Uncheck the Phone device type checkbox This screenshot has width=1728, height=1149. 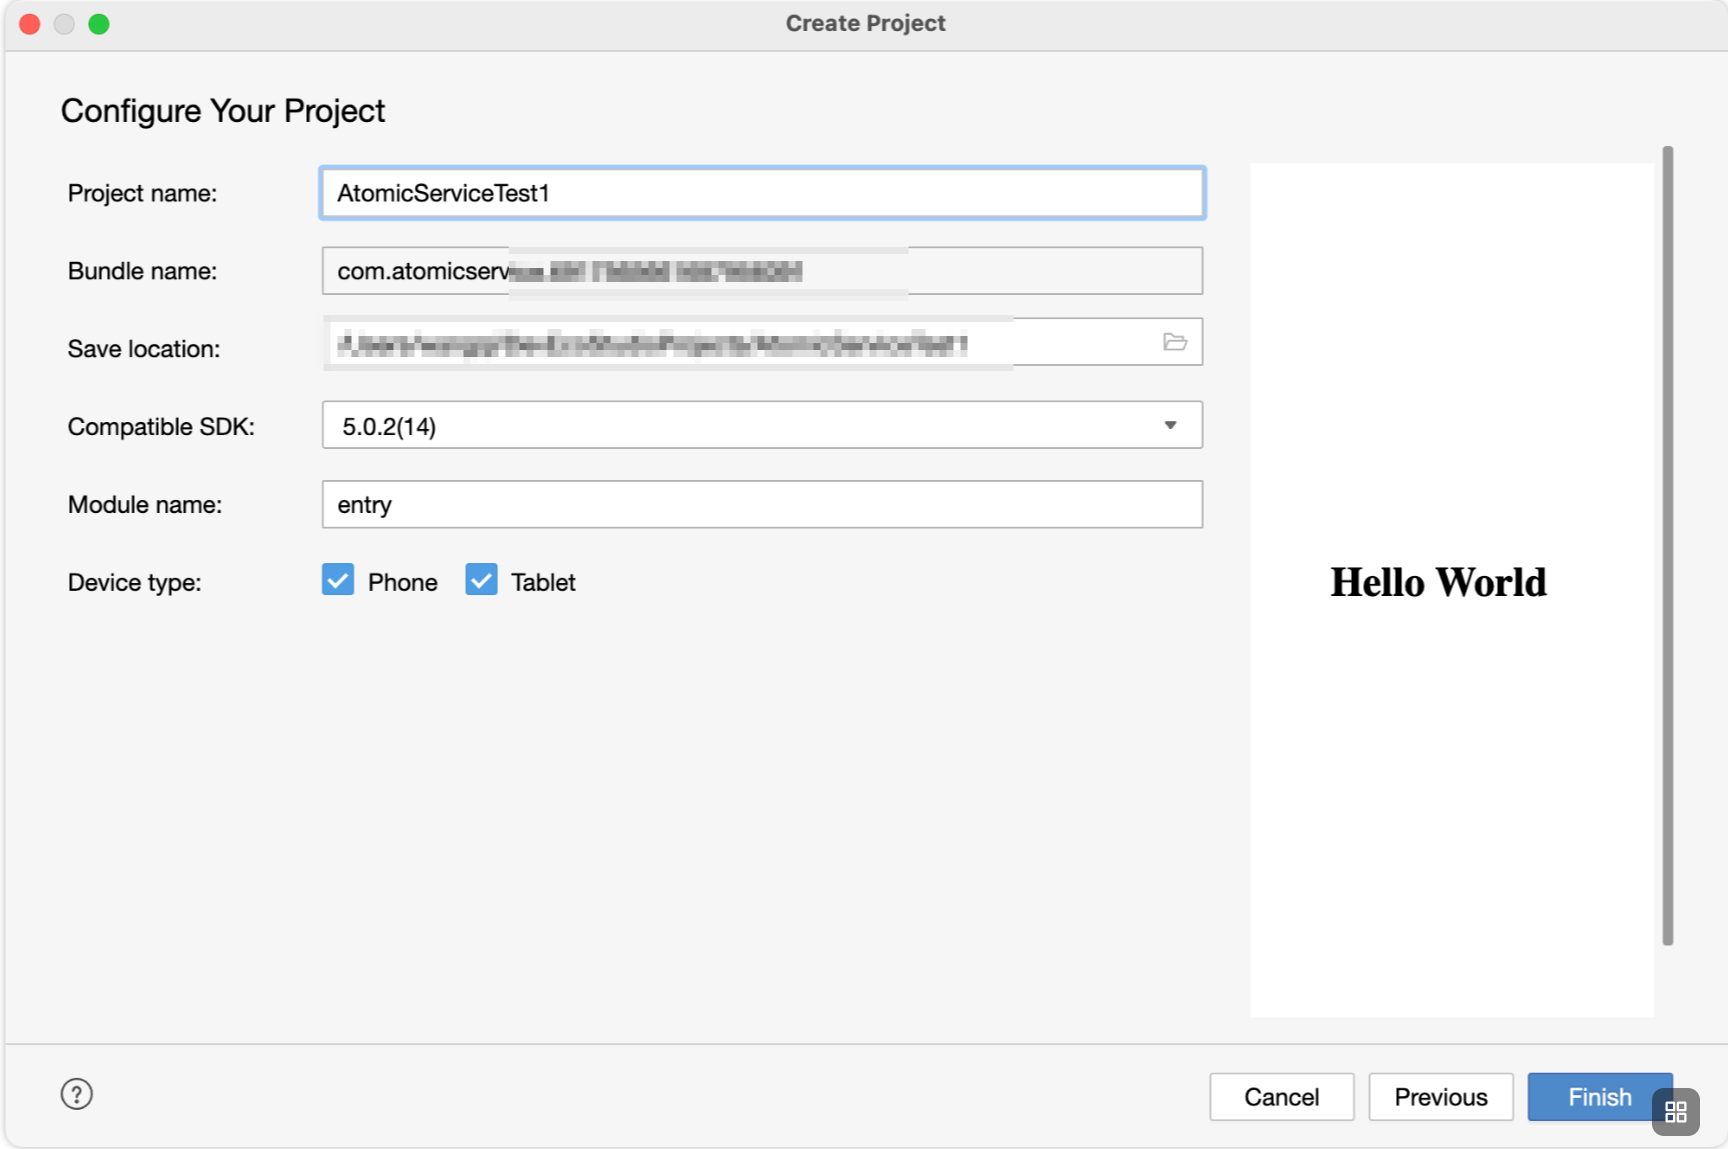[338, 580]
